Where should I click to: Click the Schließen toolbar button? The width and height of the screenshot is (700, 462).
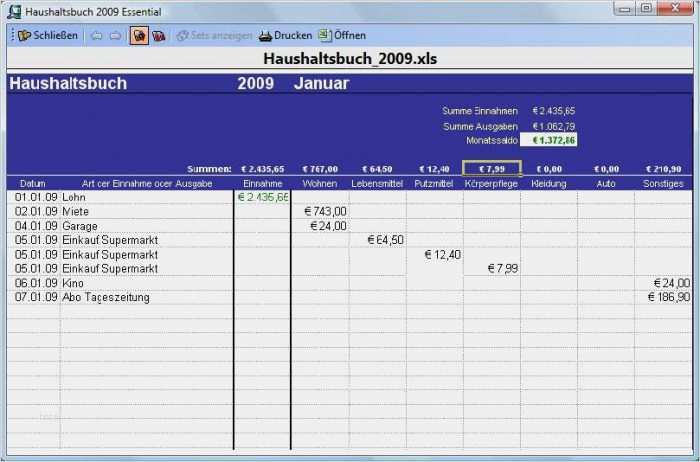[48, 35]
